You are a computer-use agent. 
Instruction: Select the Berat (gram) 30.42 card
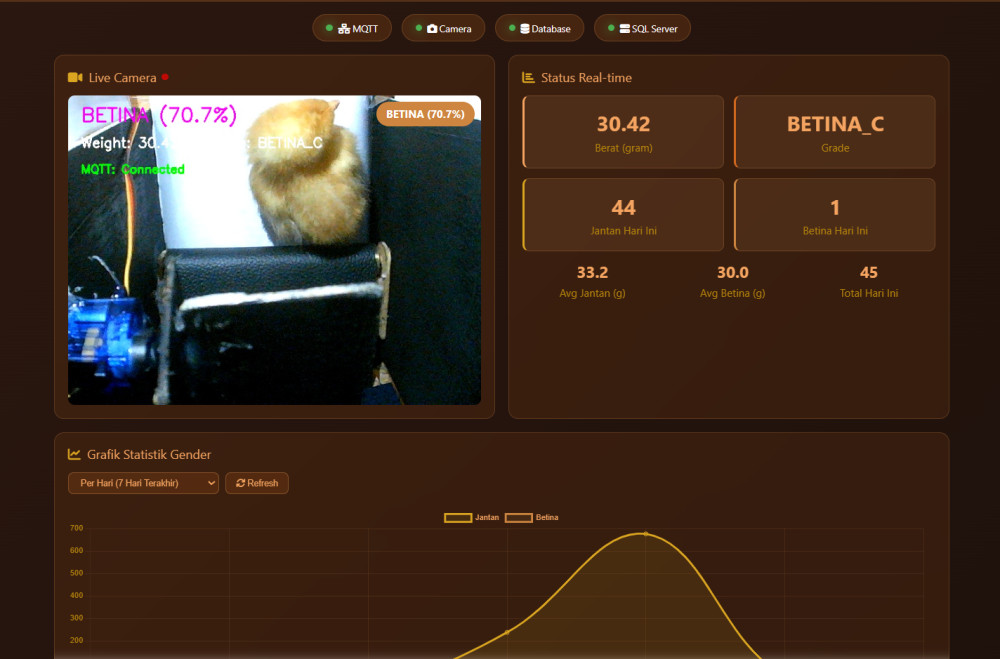623,132
